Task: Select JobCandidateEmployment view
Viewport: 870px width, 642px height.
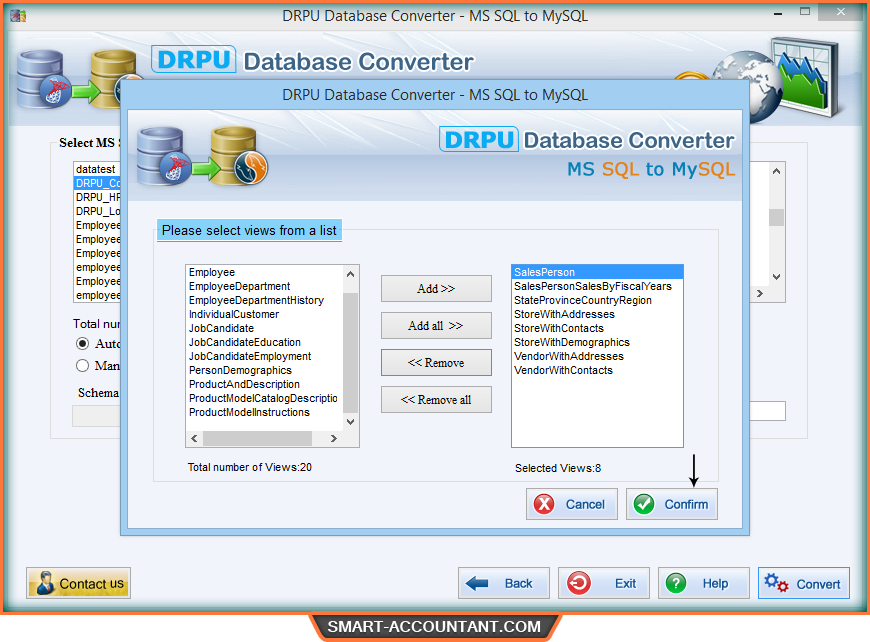Action: tap(264, 356)
